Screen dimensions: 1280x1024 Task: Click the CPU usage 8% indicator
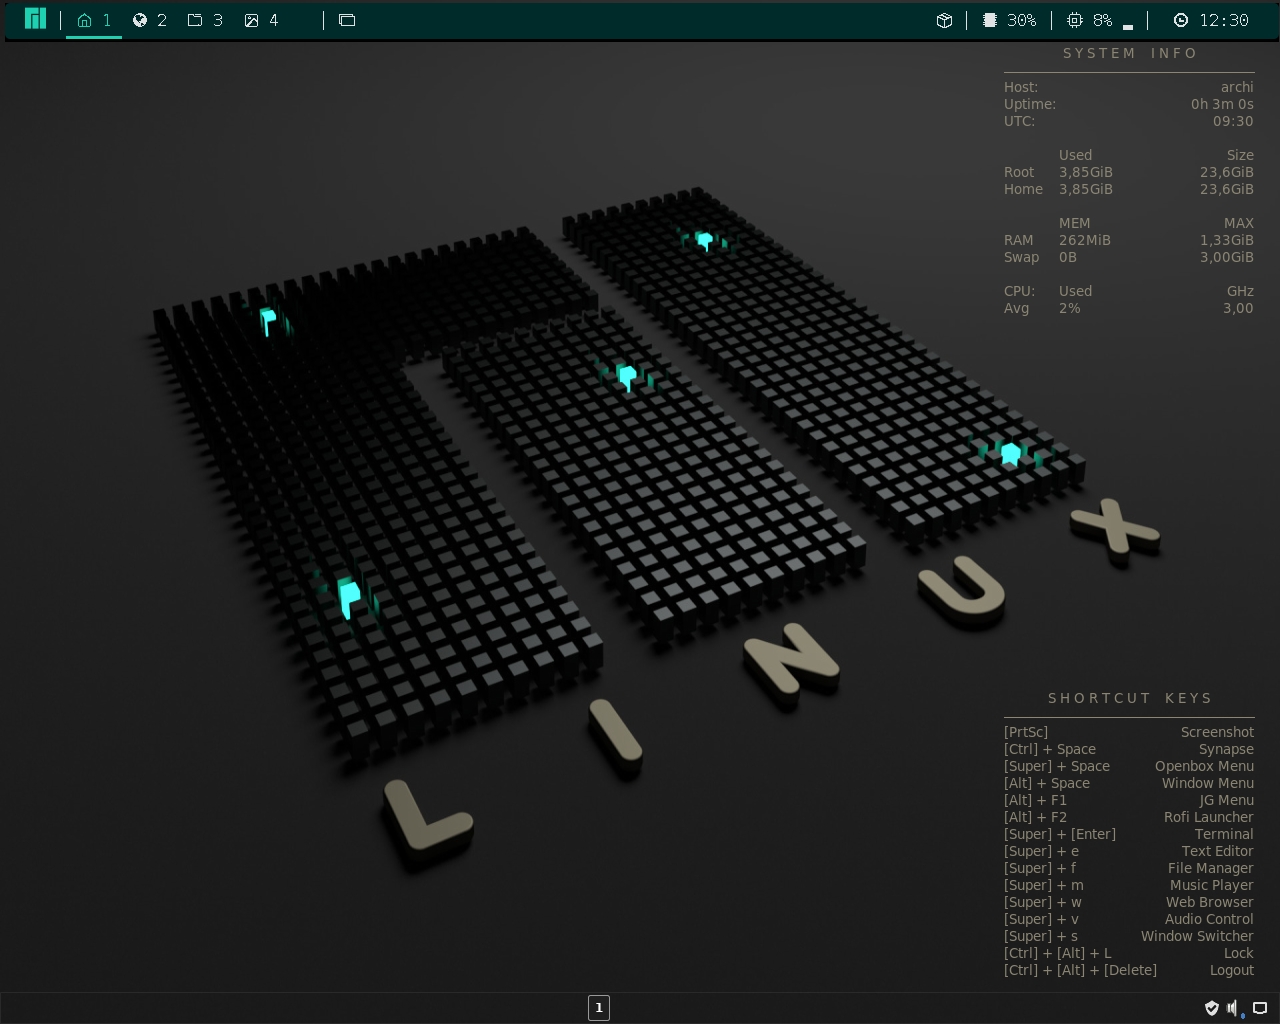(1089, 20)
